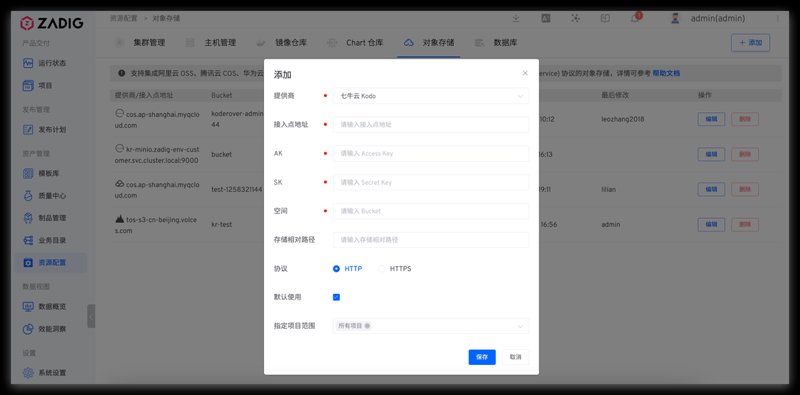Click 保存 to save the storage
The width and height of the screenshot is (800, 395).
482,357
